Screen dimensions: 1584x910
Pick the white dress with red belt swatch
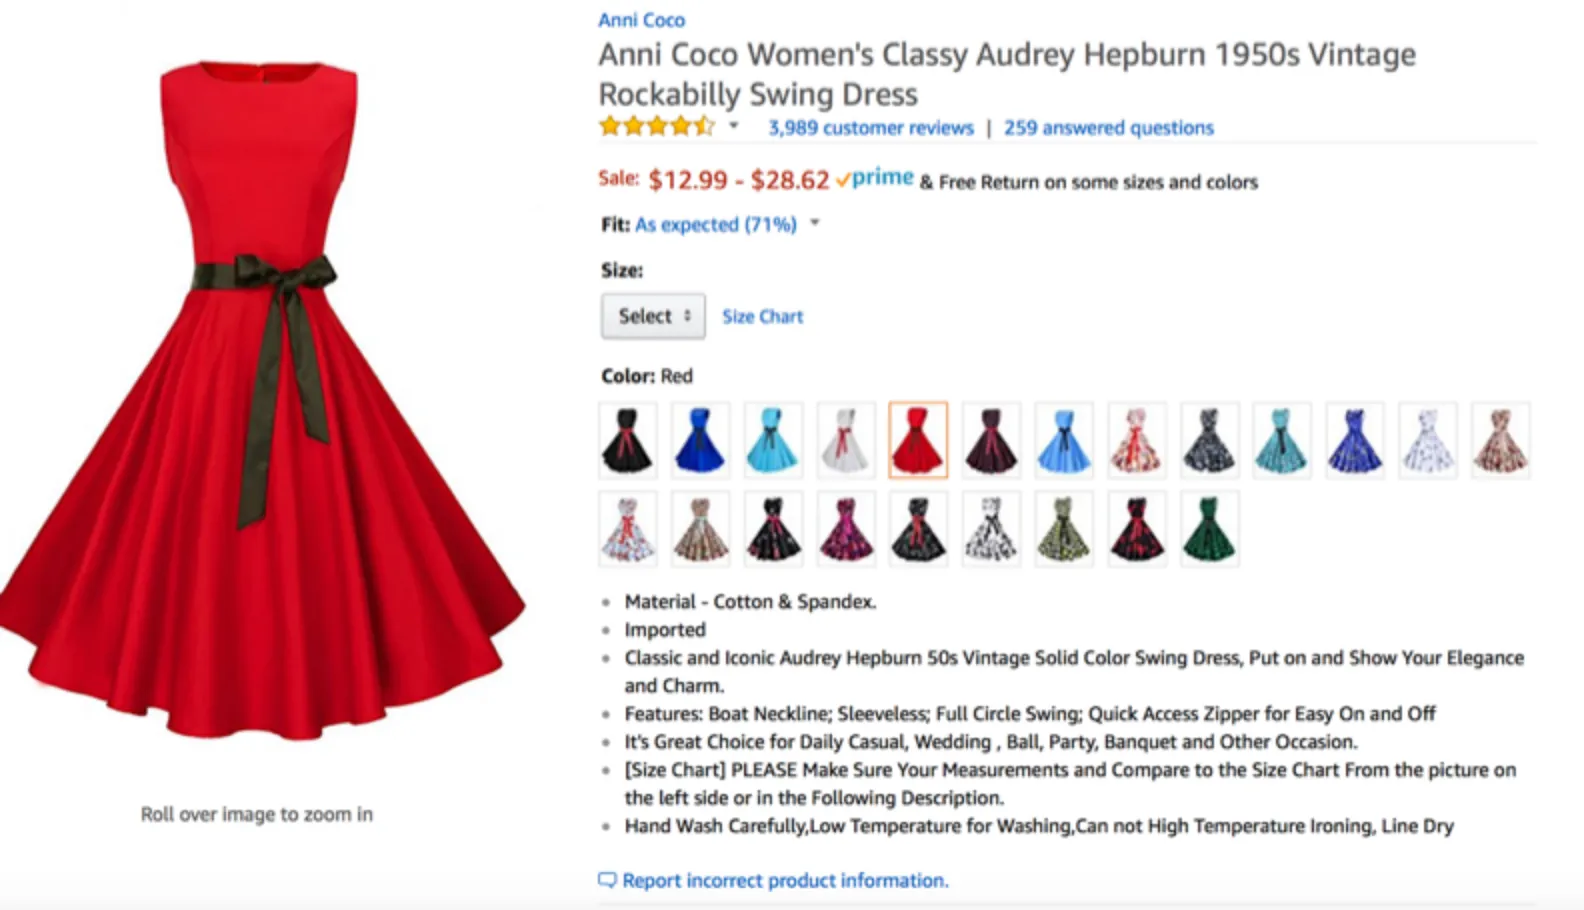coord(846,440)
